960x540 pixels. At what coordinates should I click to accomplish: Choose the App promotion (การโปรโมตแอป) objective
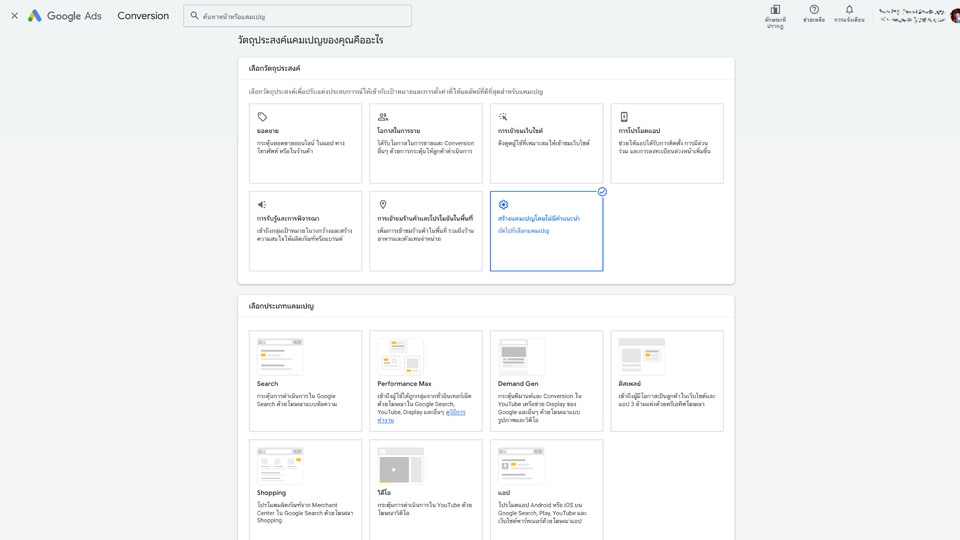(667, 143)
